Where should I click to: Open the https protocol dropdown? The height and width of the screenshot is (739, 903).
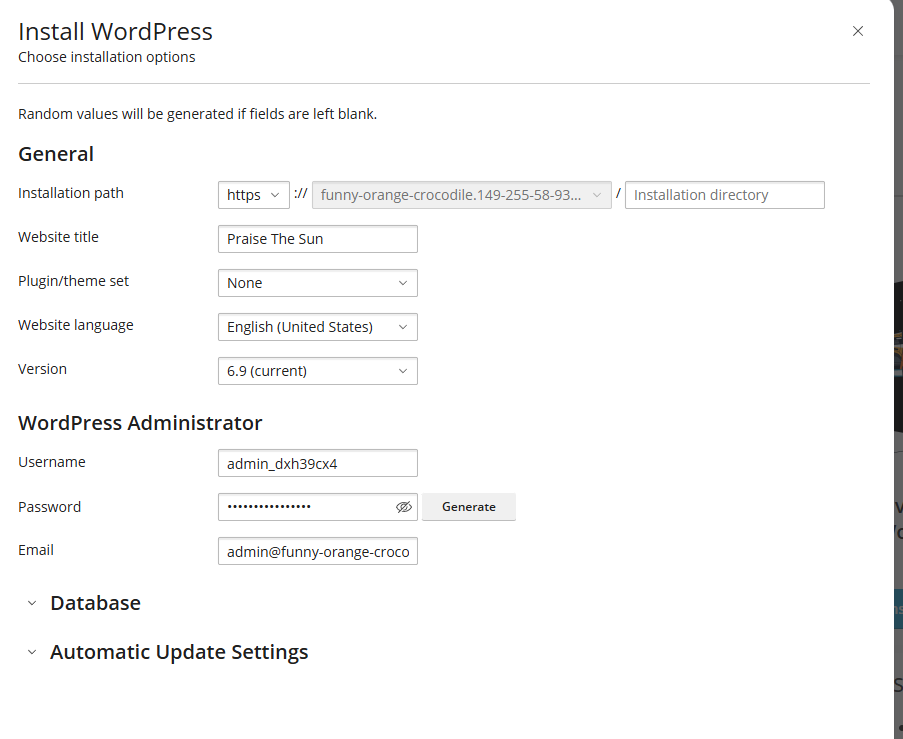253,194
